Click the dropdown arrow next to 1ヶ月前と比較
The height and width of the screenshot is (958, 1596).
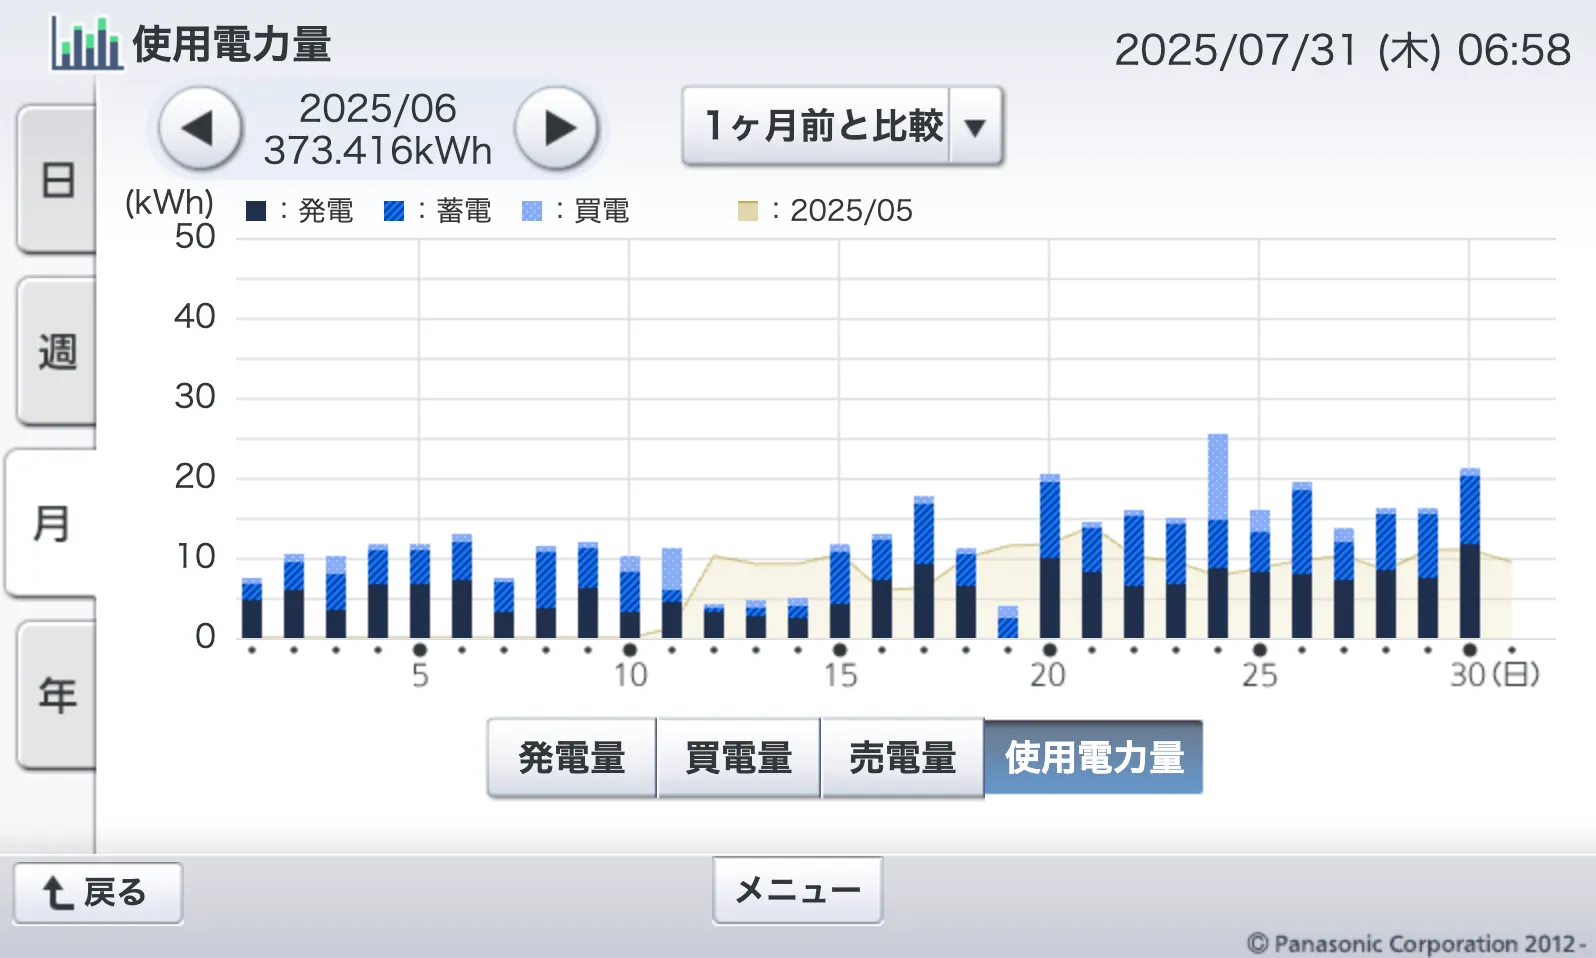[x=975, y=127]
